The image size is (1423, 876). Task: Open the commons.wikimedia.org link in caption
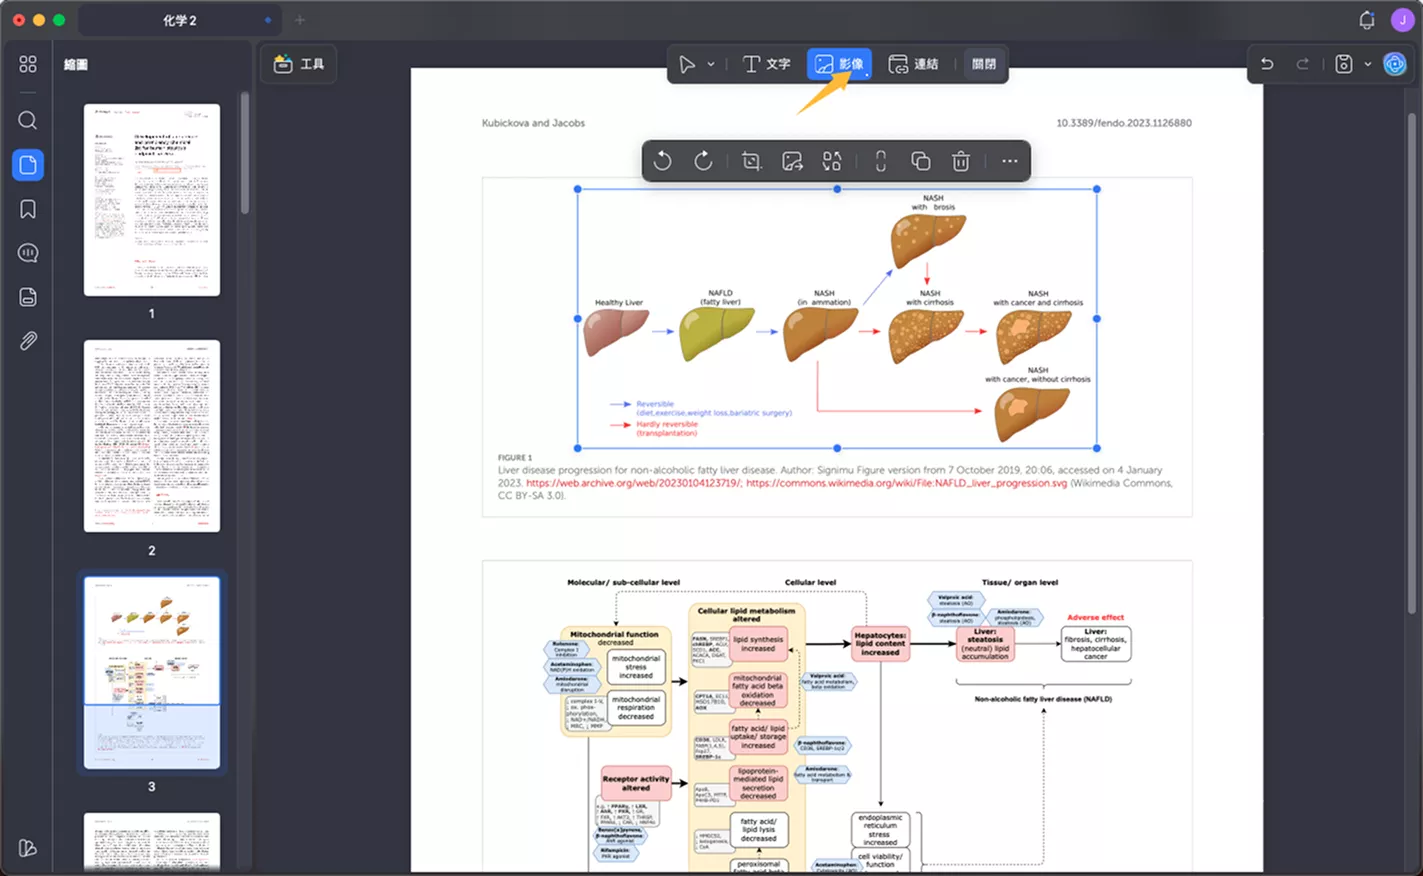point(906,483)
